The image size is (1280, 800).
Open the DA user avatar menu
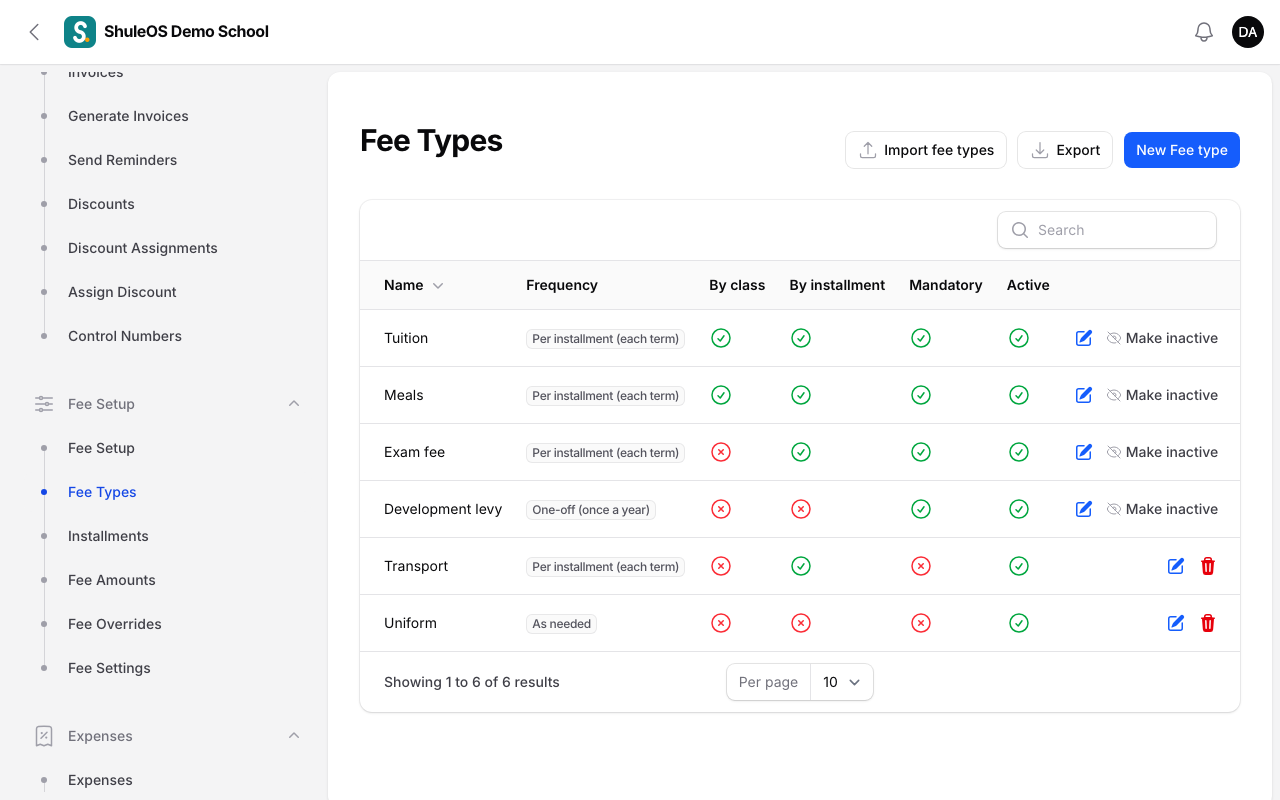(x=1248, y=32)
